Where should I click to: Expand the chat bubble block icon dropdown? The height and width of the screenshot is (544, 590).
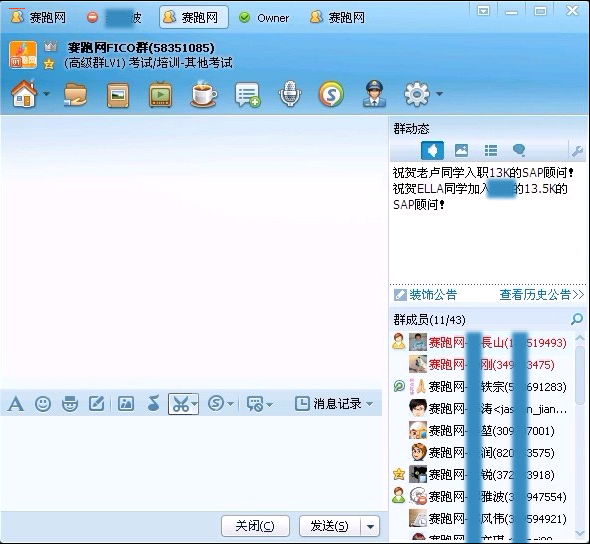pyautogui.click(x=269, y=405)
